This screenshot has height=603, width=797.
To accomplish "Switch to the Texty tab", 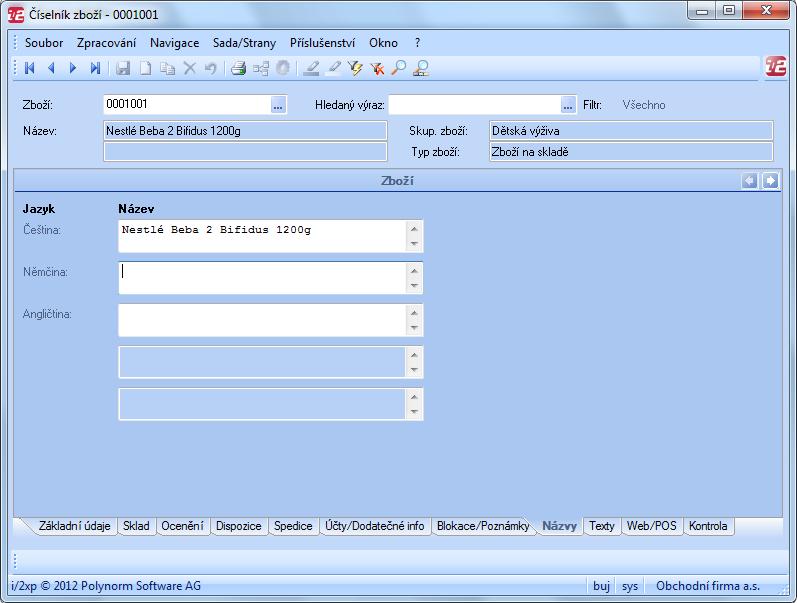I will (602, 526).
